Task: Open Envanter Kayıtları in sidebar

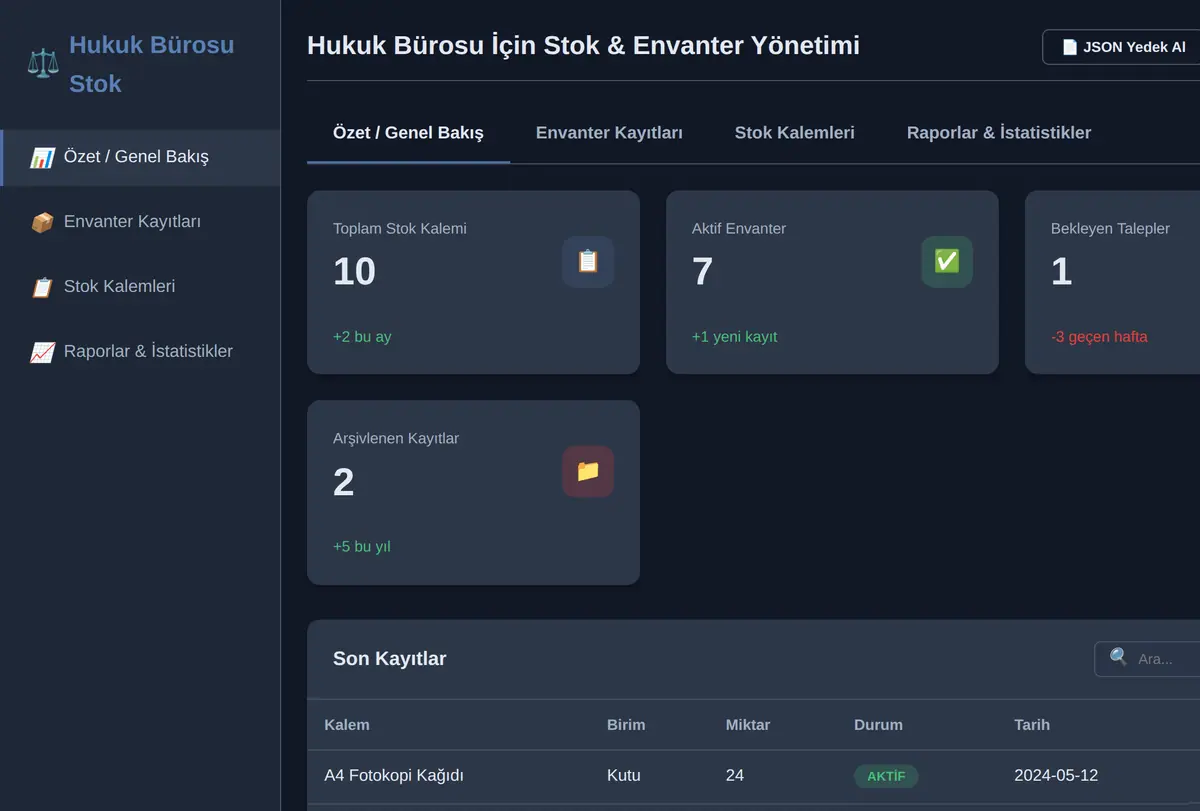Action: click(x=140, y=222)
